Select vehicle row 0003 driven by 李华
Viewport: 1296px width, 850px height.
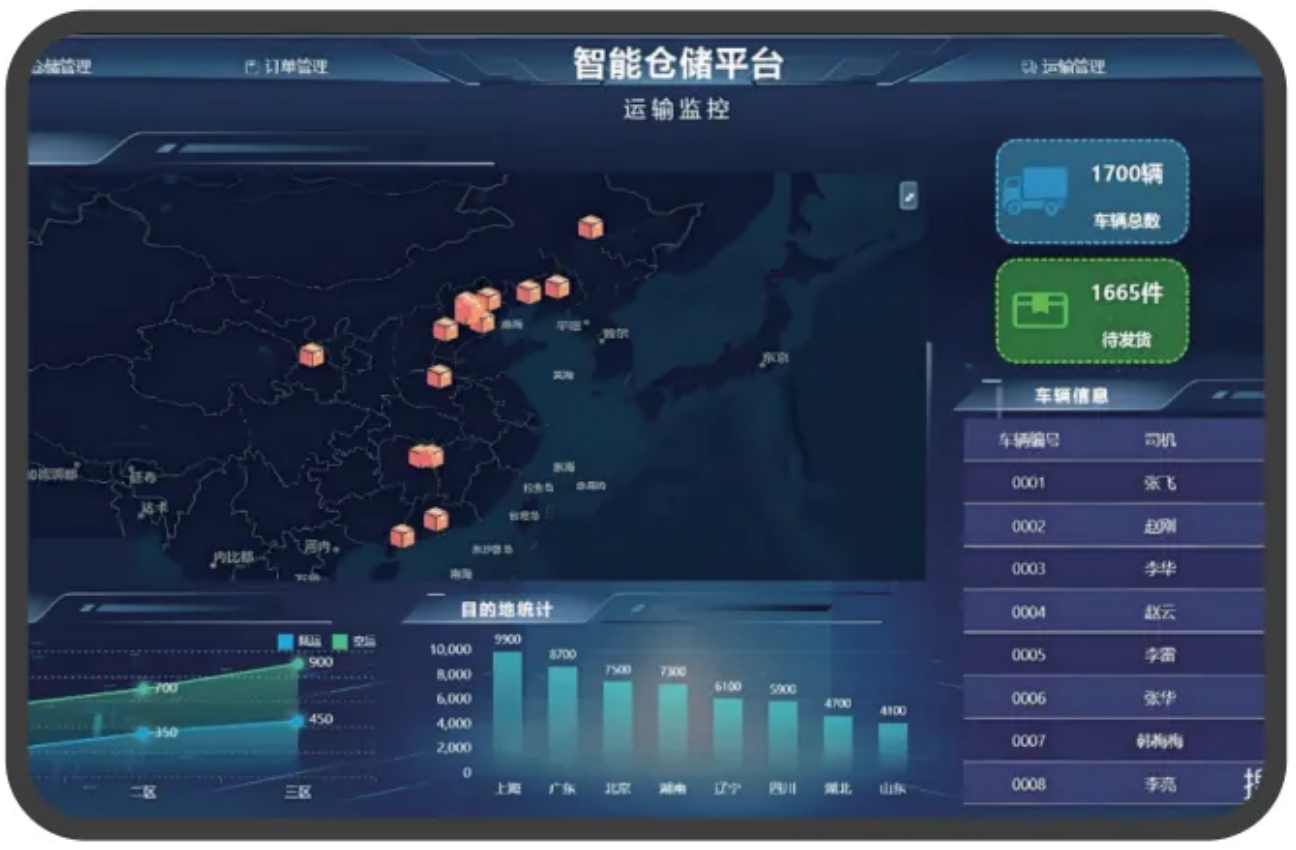pyautogui.click(x=1112, y=569)
